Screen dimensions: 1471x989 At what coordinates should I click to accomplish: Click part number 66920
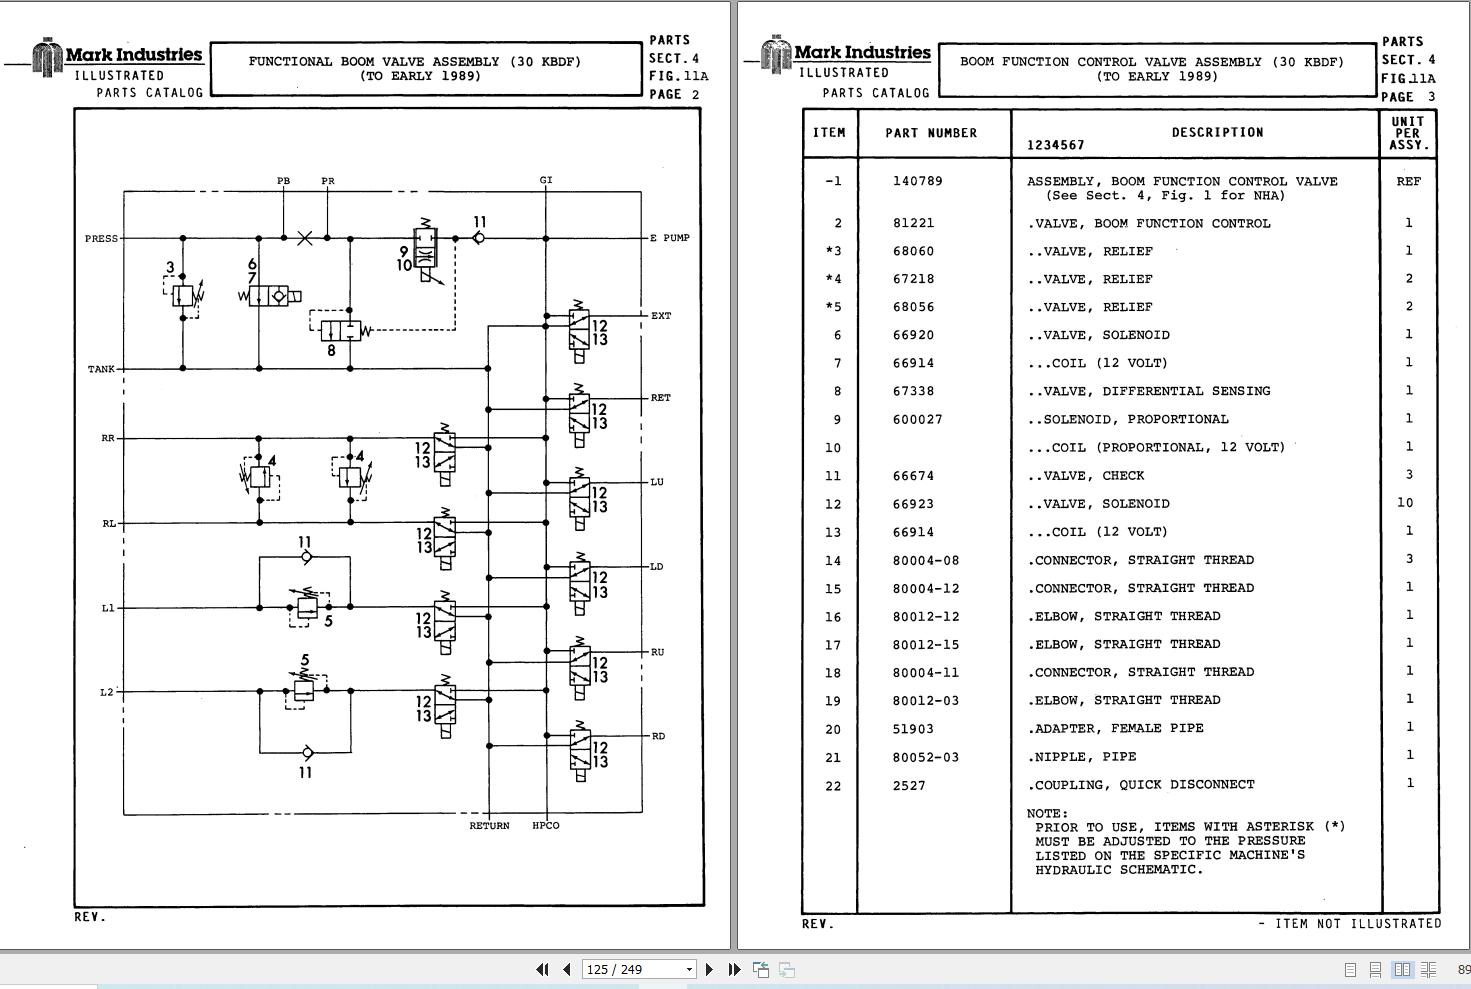(x=913, y=335)
